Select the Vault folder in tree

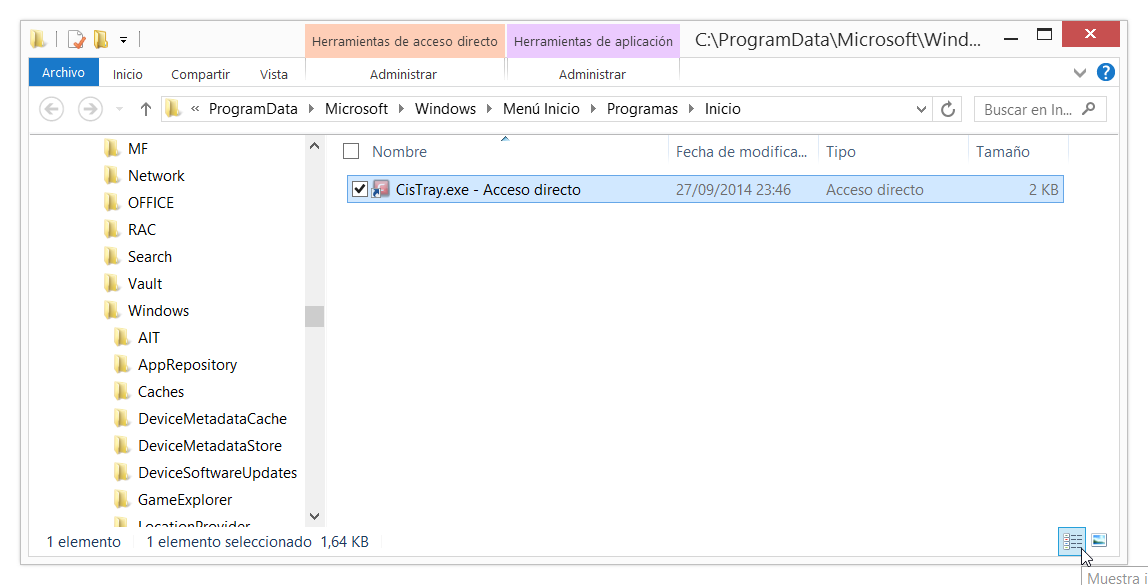[145, 284]
